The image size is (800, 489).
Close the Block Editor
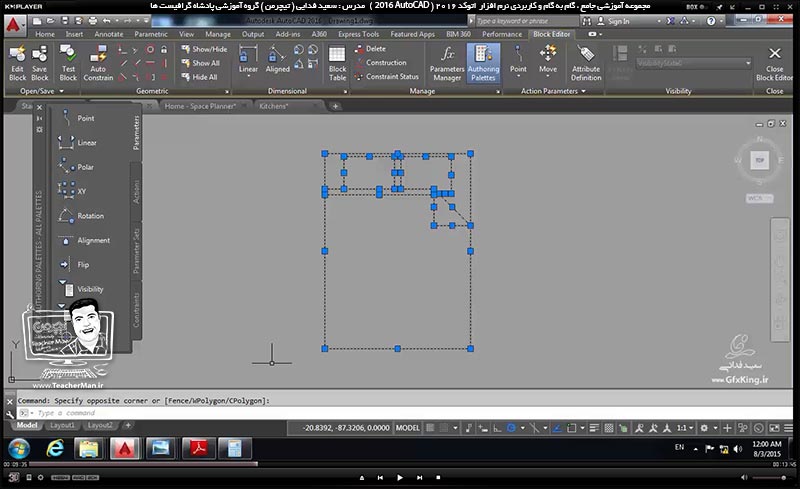click(x=774, y=63)
